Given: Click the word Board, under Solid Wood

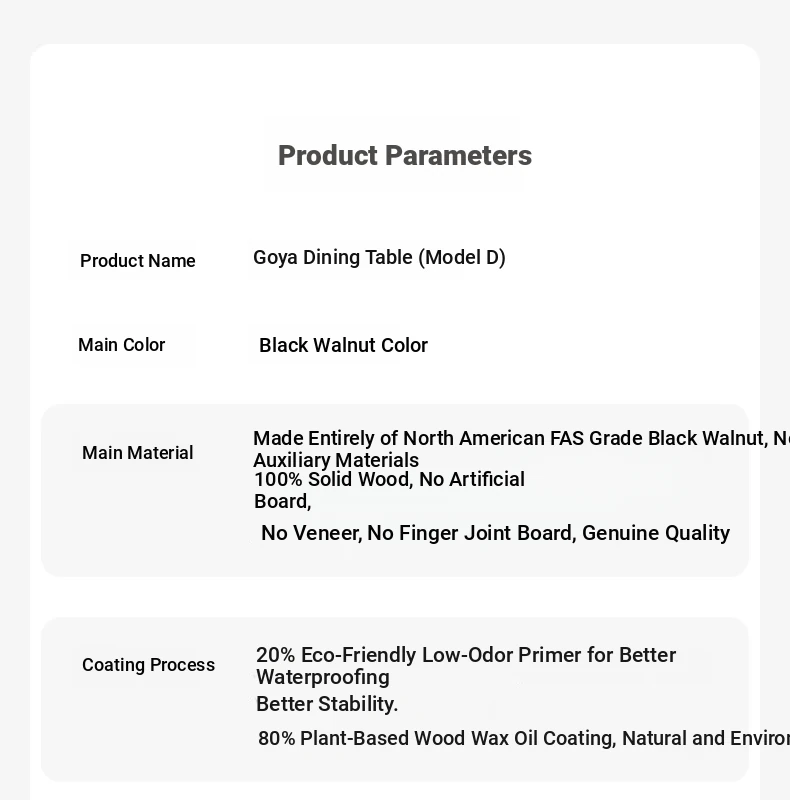Looking at the screenshot, I should click(x=282, y=502).
